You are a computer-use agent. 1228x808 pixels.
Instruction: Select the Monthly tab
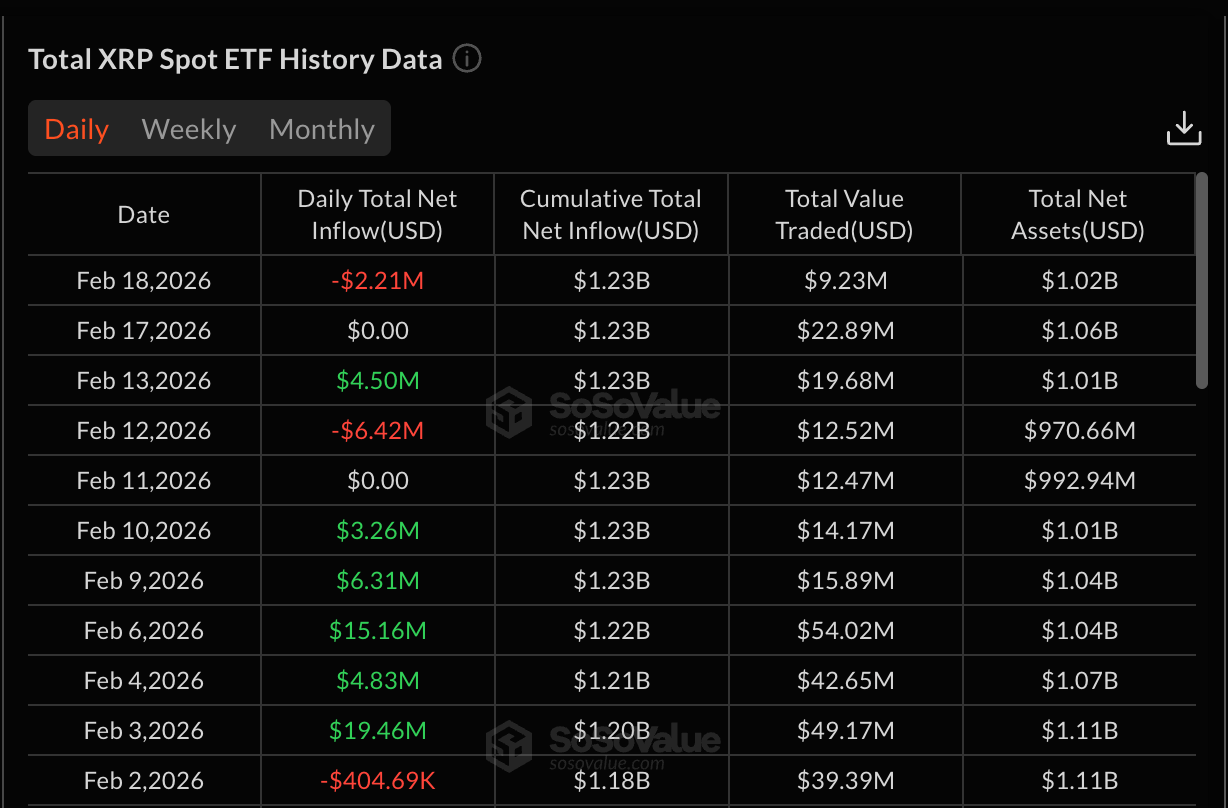(322, 129)
